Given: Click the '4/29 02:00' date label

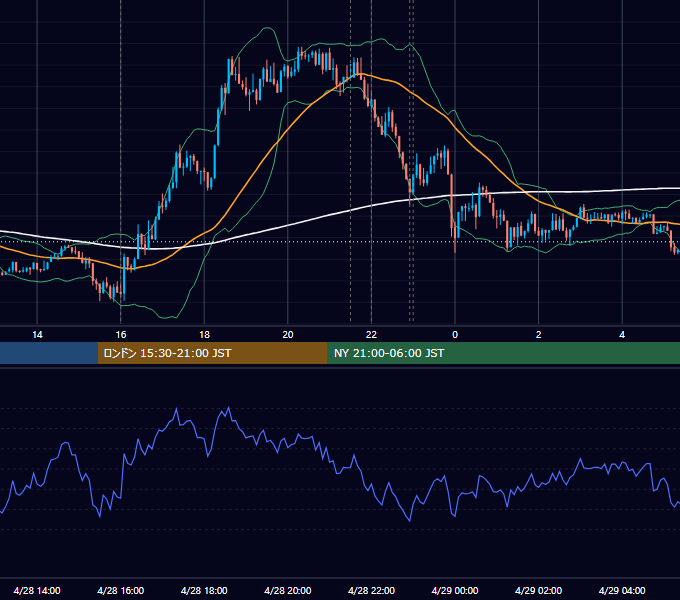Looking at the screenshot, I should 538,590.
